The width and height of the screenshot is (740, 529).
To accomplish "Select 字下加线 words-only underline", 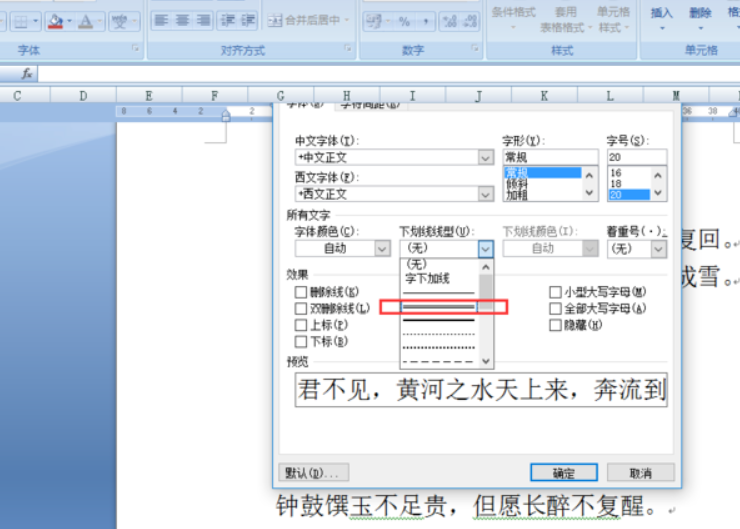I will pyautogui.click(x=427, y=278).
